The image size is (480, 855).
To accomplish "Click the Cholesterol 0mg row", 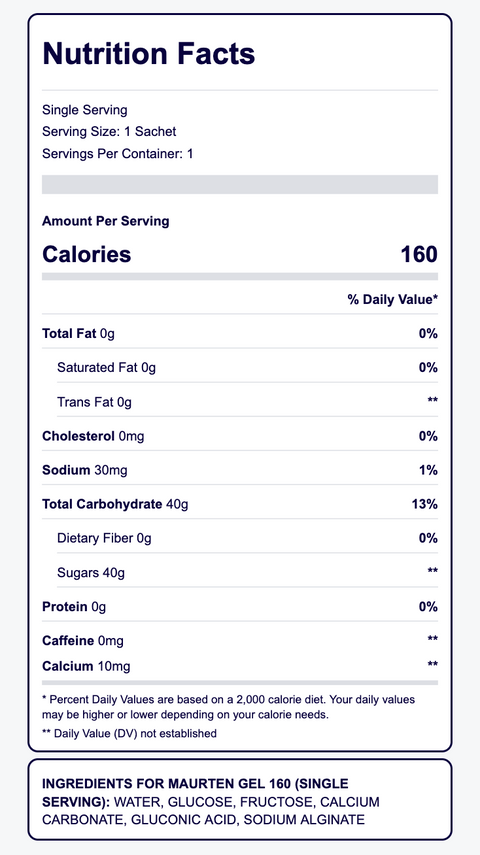I will 240,436.
